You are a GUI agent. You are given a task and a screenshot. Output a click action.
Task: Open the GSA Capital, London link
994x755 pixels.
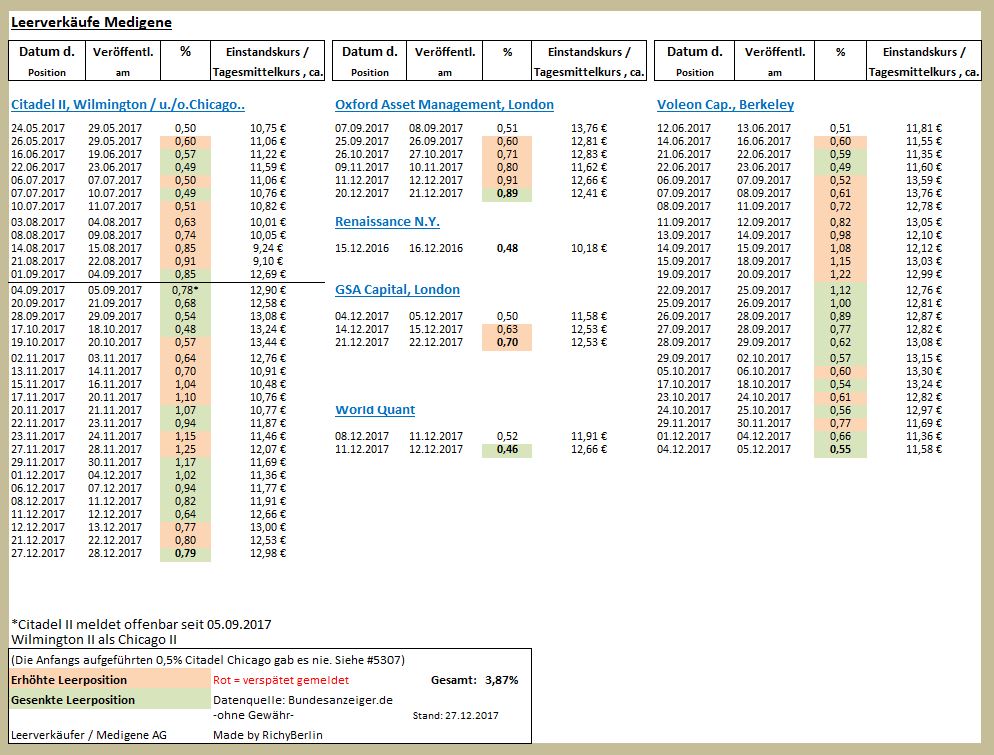tap(399, 289)
